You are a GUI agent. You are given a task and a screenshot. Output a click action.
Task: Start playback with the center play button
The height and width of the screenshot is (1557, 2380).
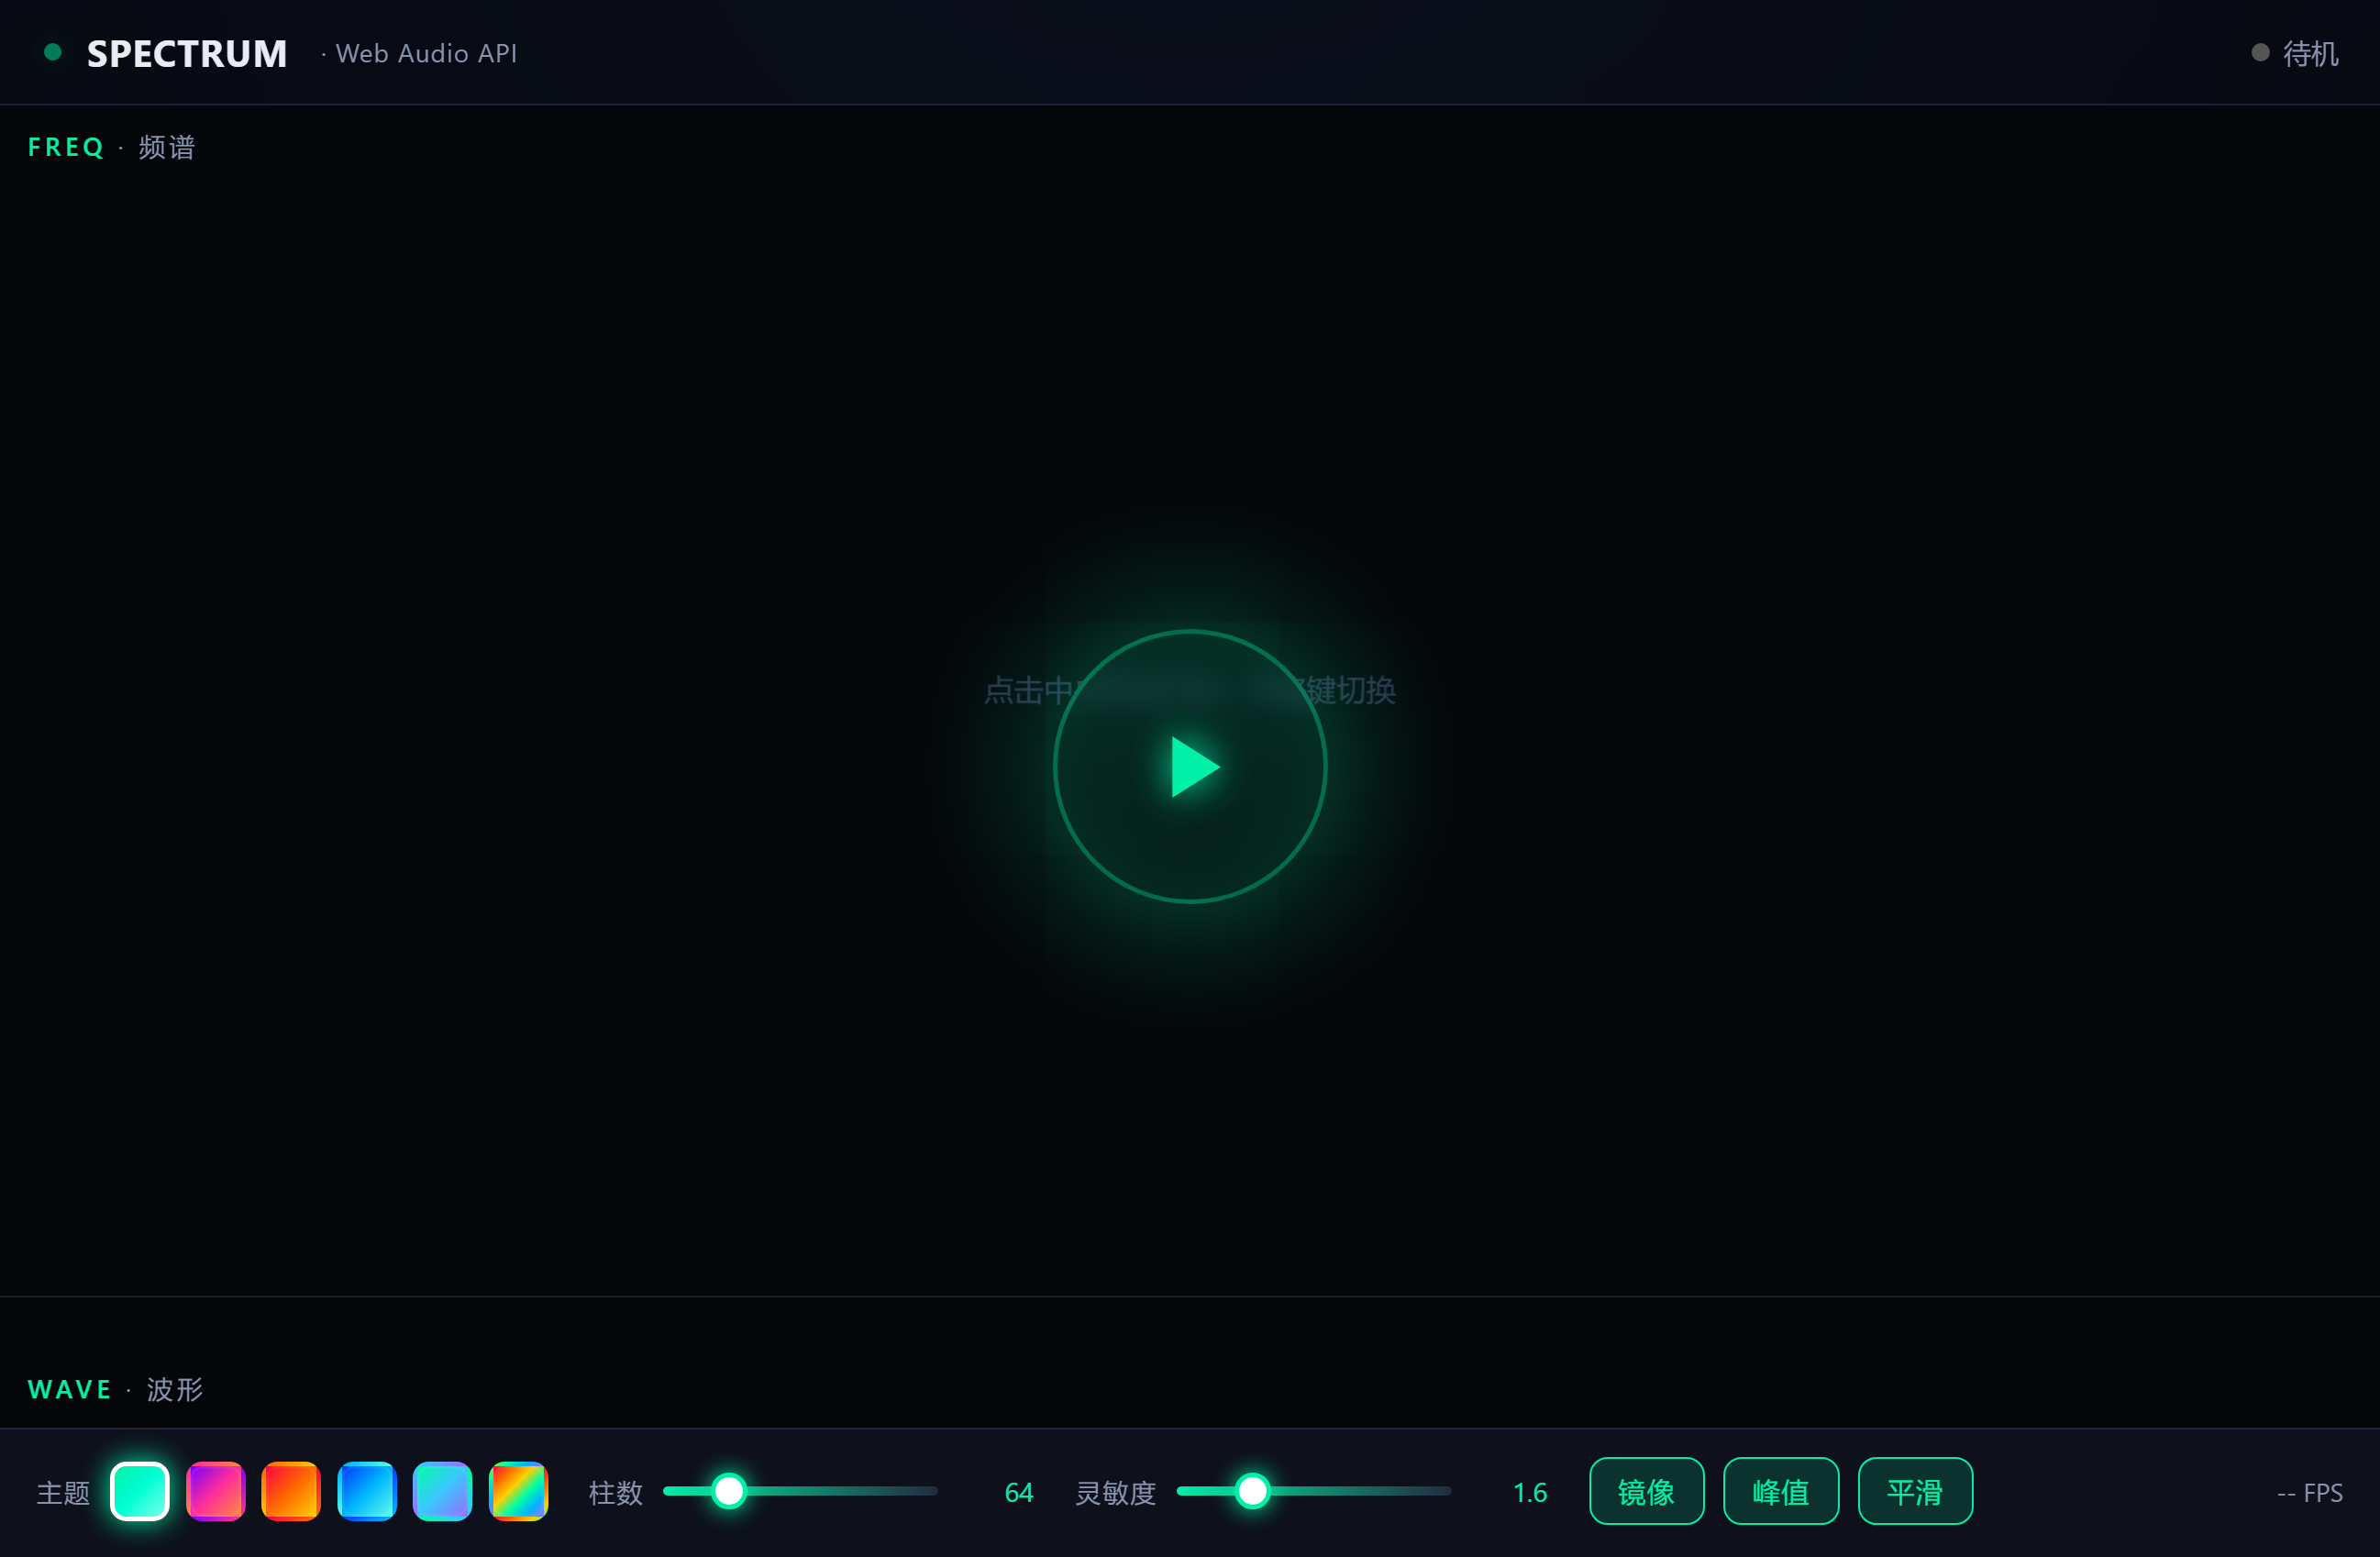coord(1190,767)
